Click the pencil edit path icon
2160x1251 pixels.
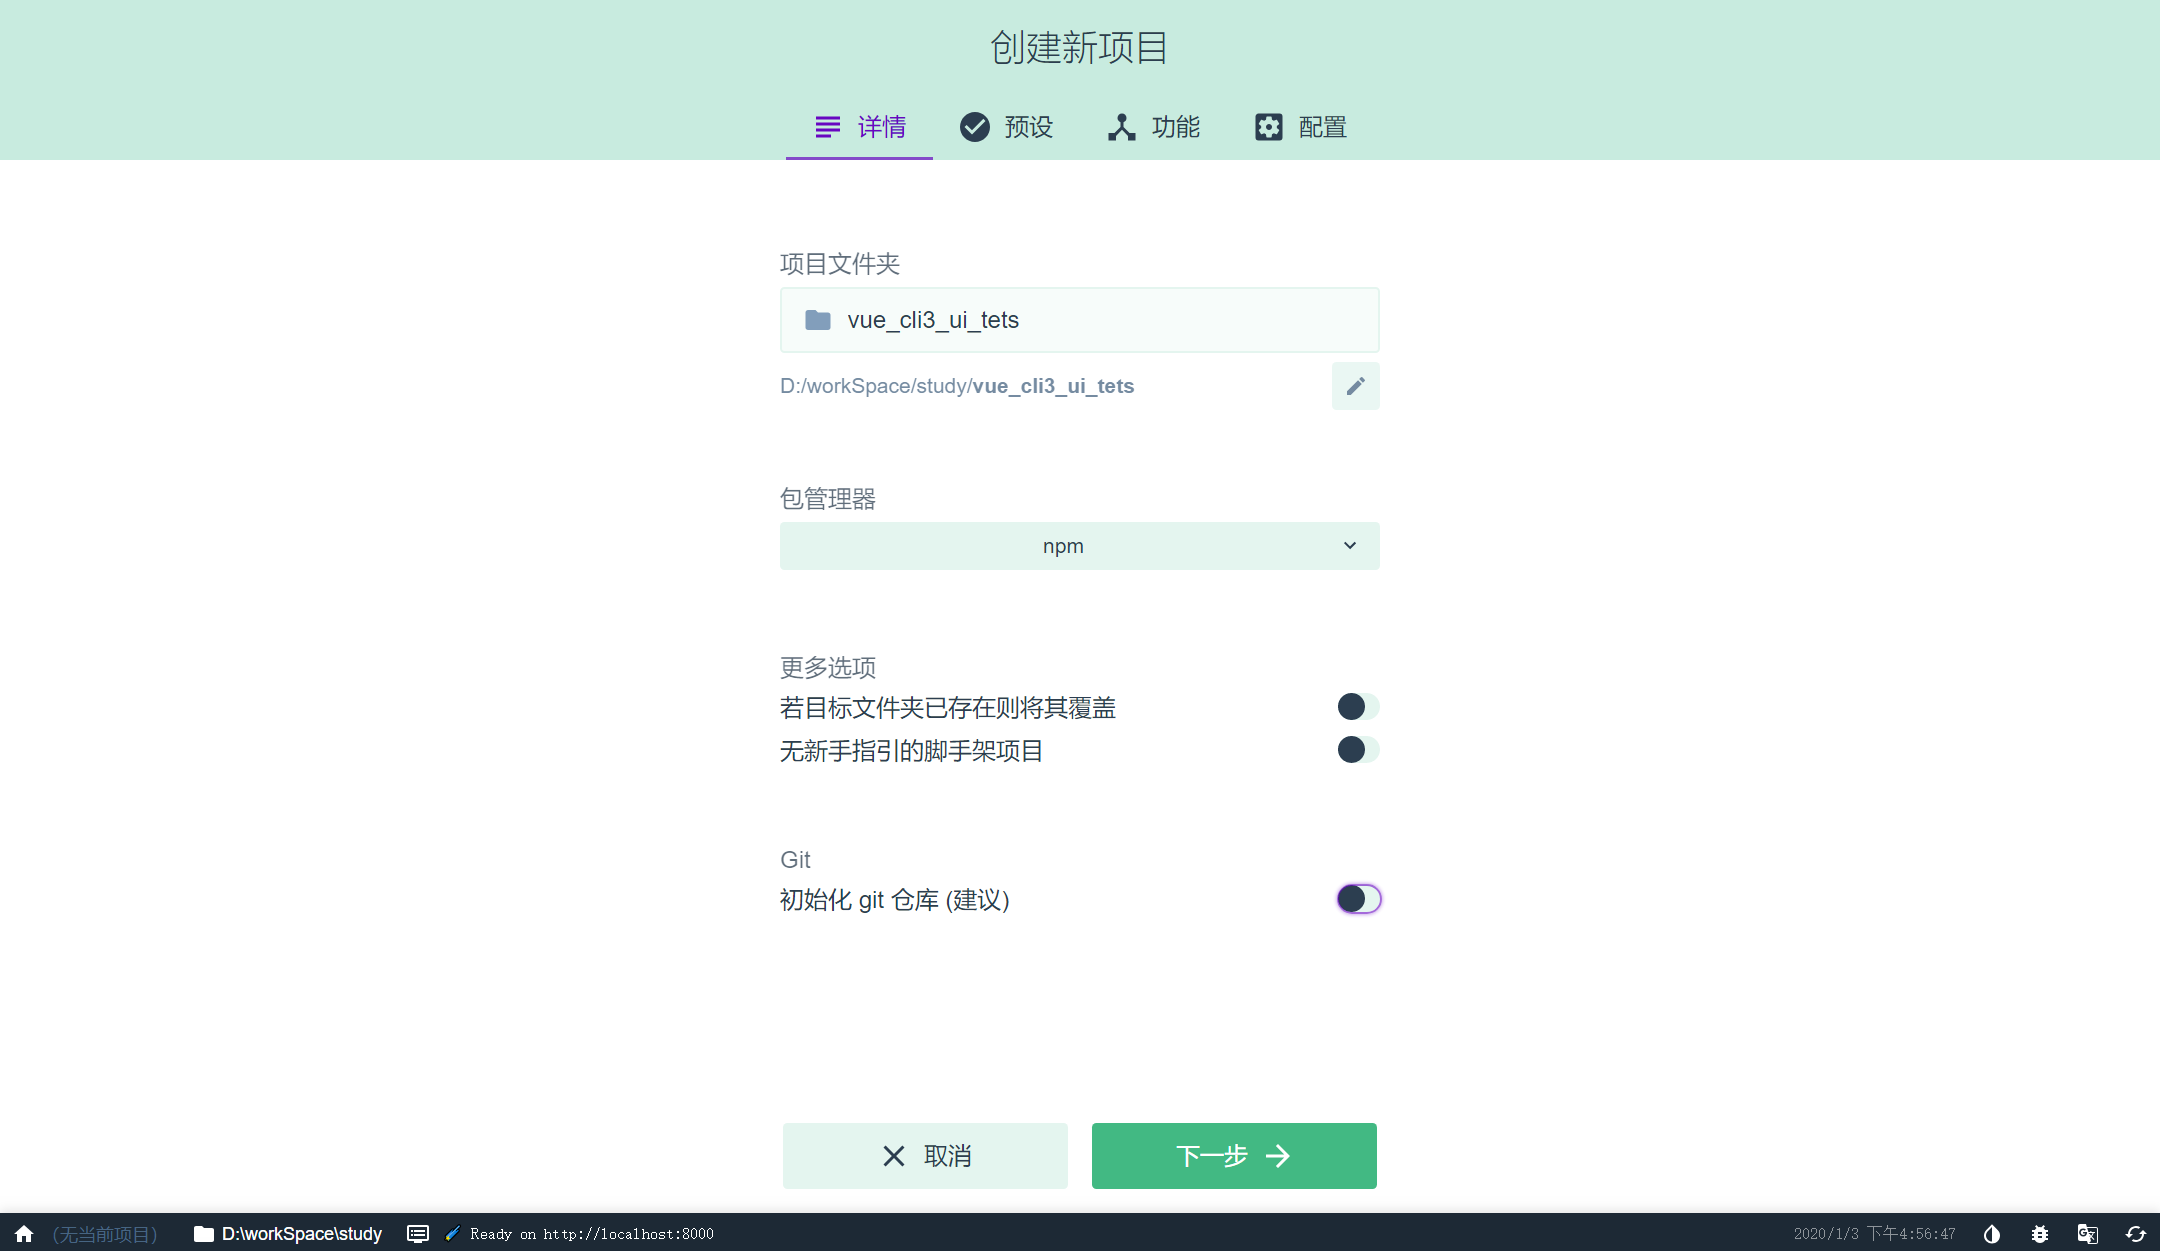coord(1355,386)
